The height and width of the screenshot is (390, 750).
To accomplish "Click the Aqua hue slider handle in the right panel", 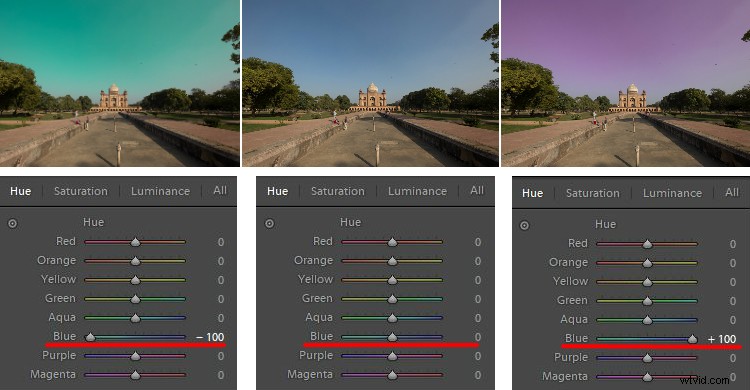I will click(x=647, y=320).
